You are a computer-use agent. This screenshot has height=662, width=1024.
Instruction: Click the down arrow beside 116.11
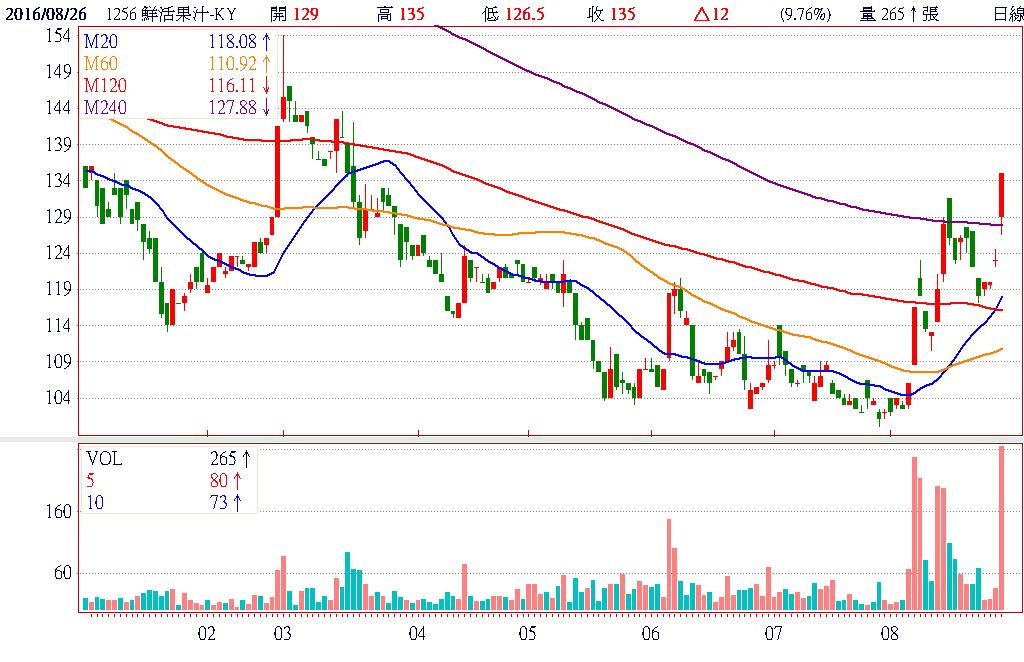tap(265, 86)
